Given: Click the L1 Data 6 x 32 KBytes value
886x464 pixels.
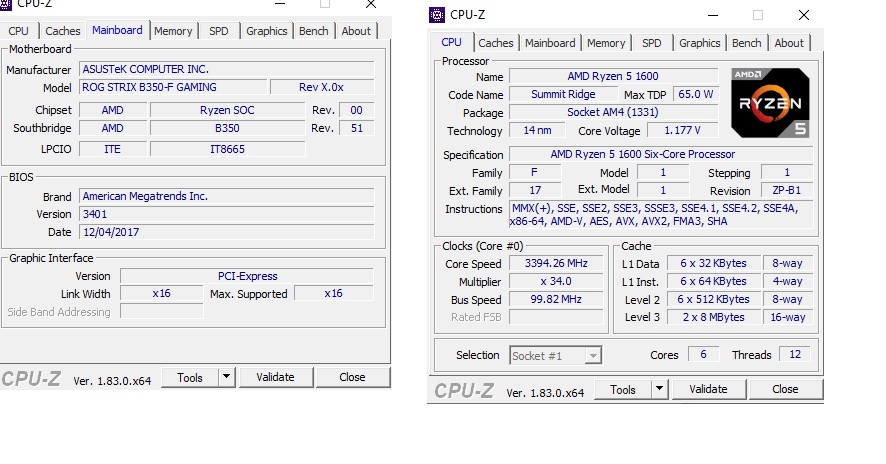Looking at the screenshot, I should pos(713,263).
